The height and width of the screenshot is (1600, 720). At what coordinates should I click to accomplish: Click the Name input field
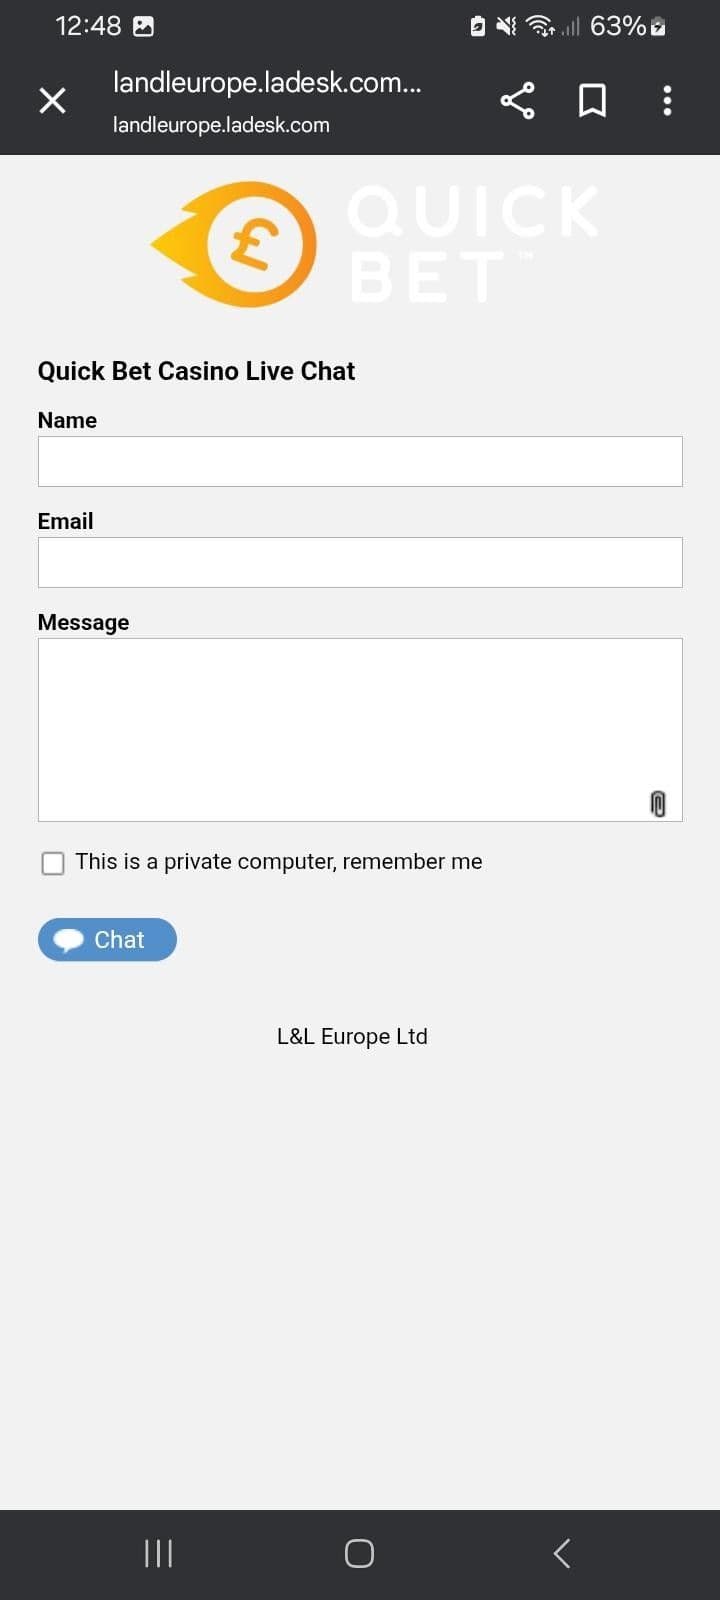[360, 461]
